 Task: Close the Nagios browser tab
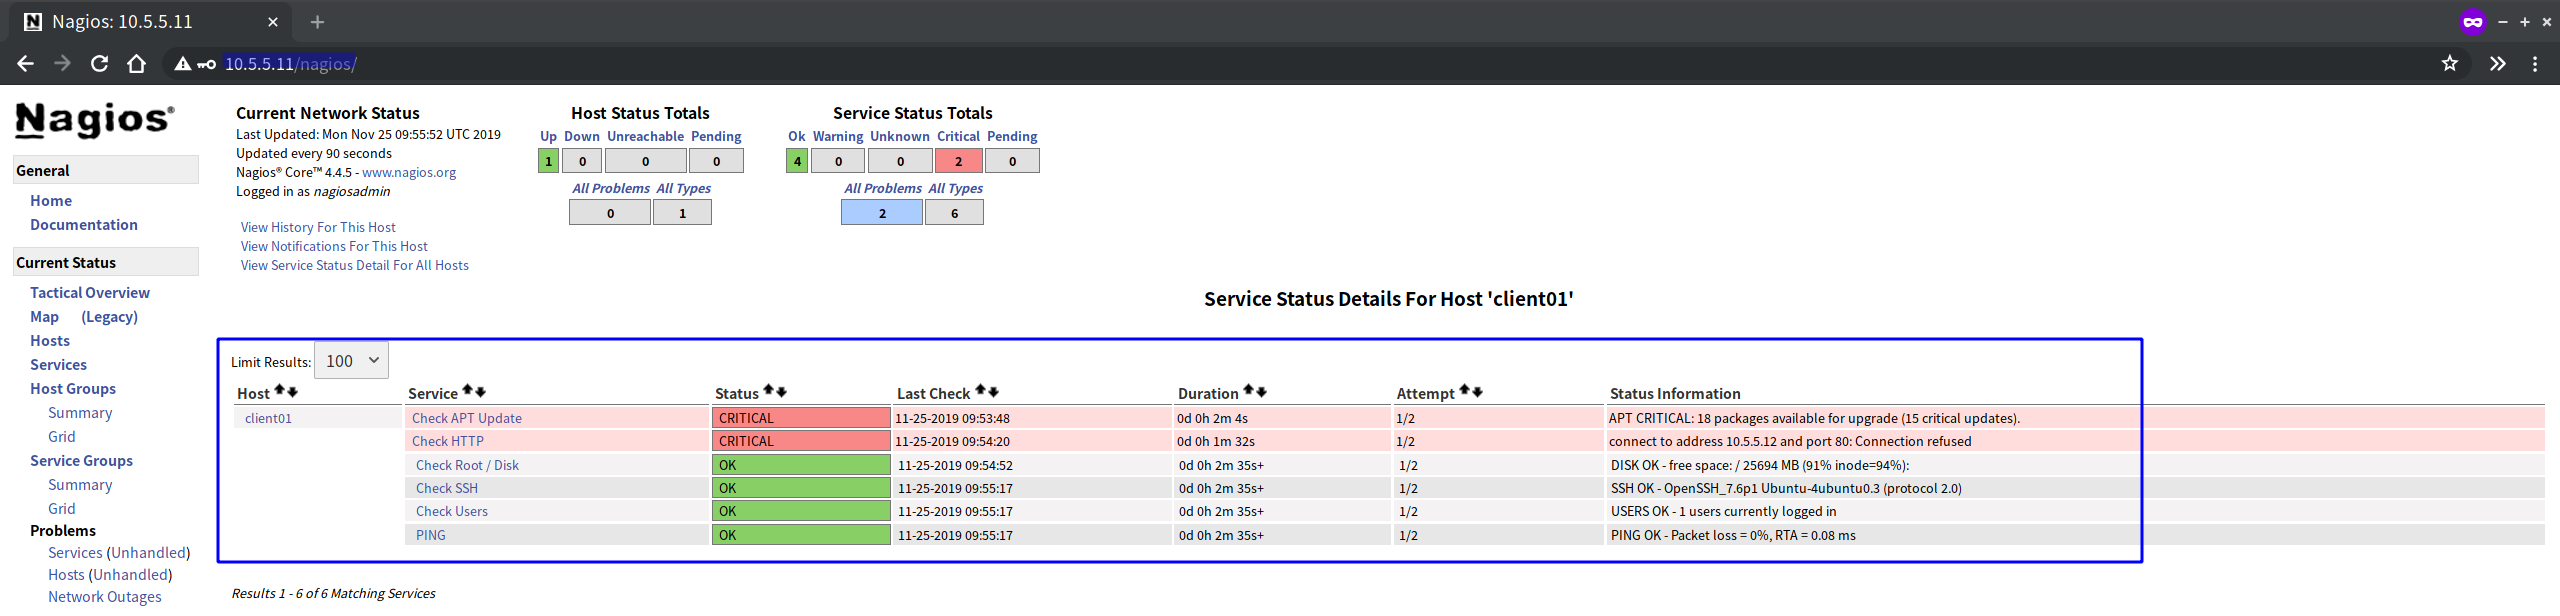point(273,21)
